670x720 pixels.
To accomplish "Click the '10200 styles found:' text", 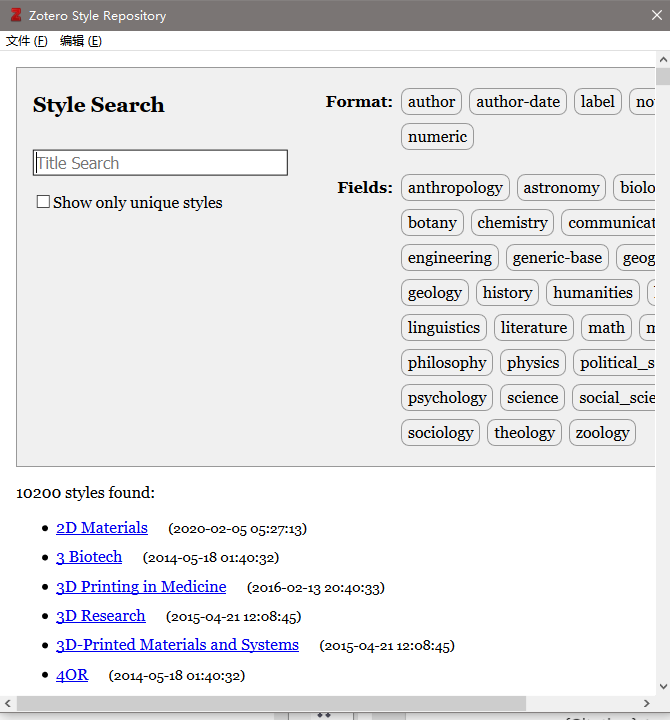I will tap(85, 492).
